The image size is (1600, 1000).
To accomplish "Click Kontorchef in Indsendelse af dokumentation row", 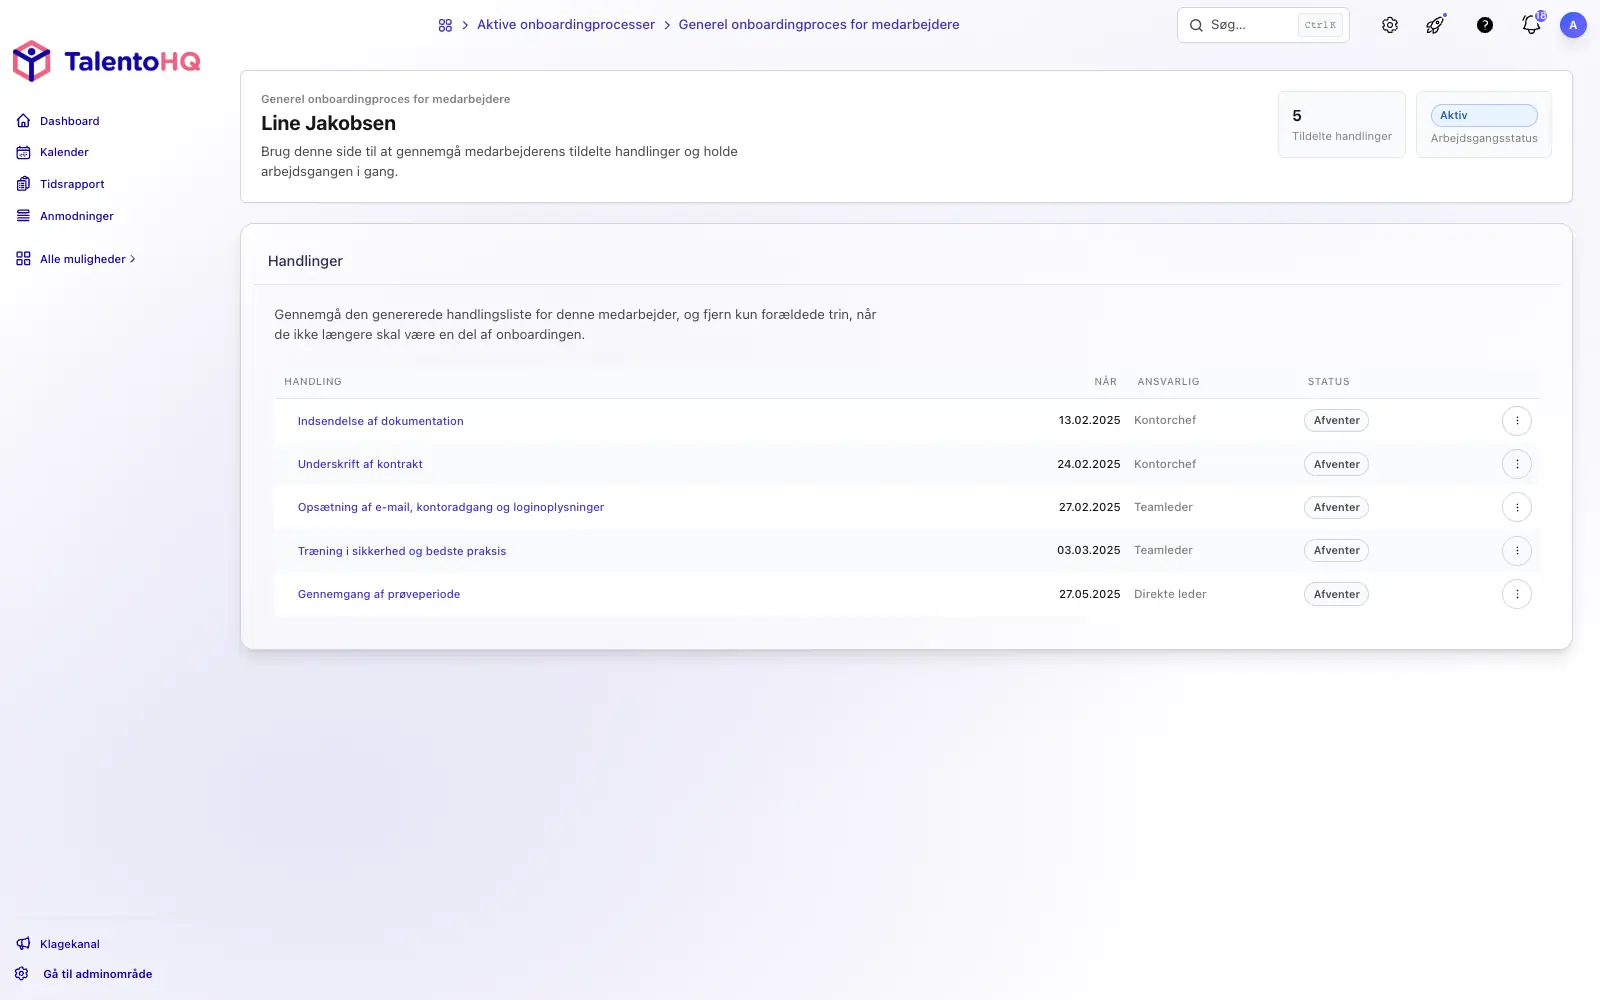I will (1165, 421).
